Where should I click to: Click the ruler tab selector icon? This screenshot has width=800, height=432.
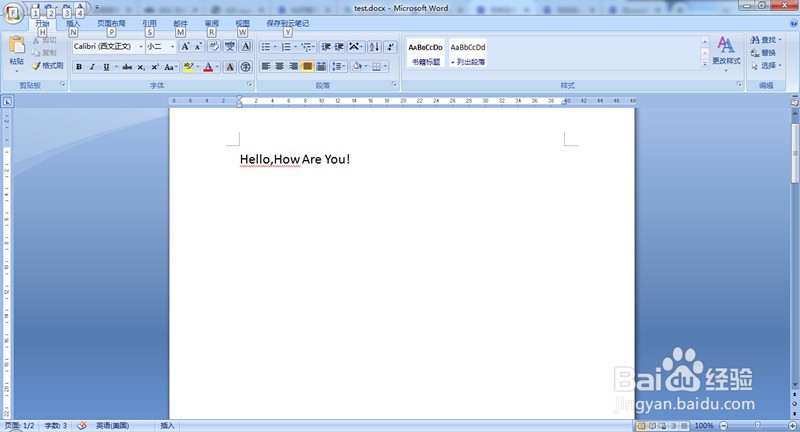click(7, 101)
